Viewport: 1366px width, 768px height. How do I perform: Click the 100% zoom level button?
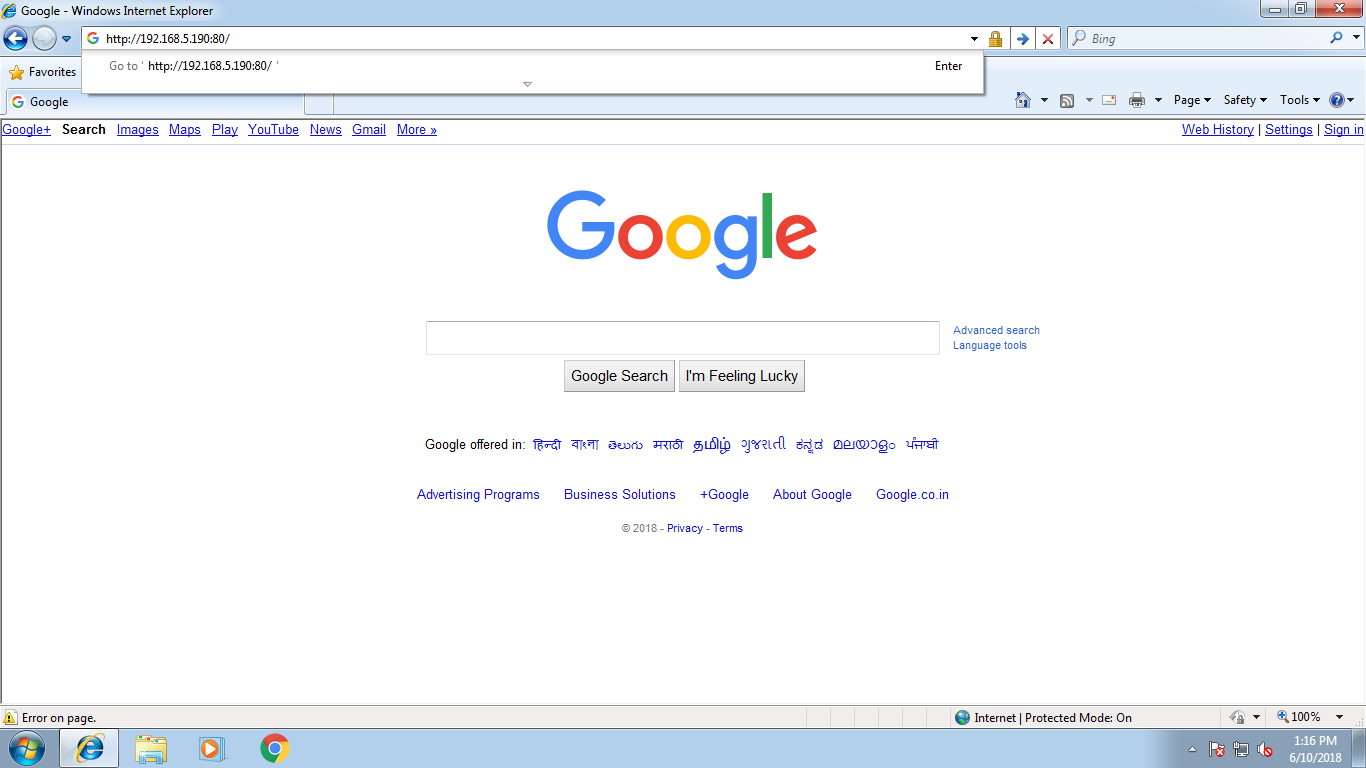point(1299,717)
